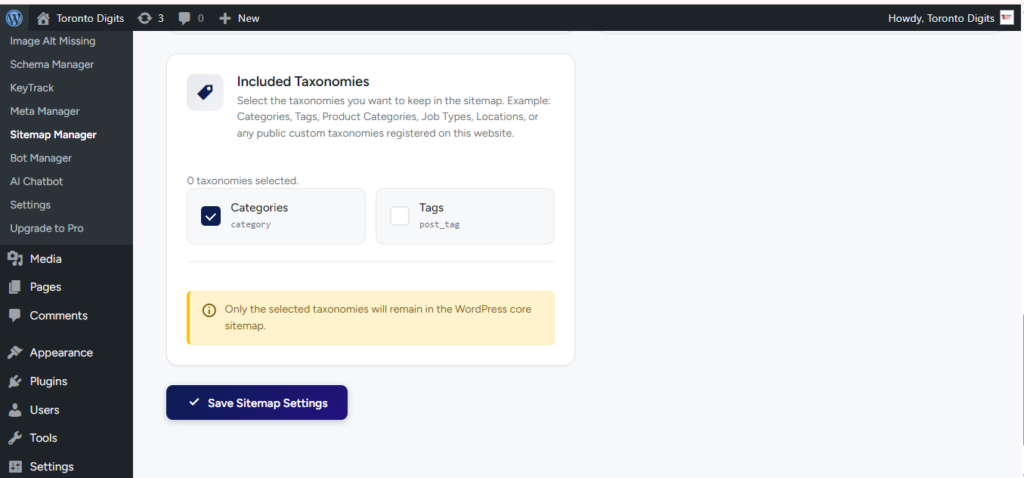Click the plus New icon
This screenshot has width=1024, height=478.
click(x=225, y=18)
